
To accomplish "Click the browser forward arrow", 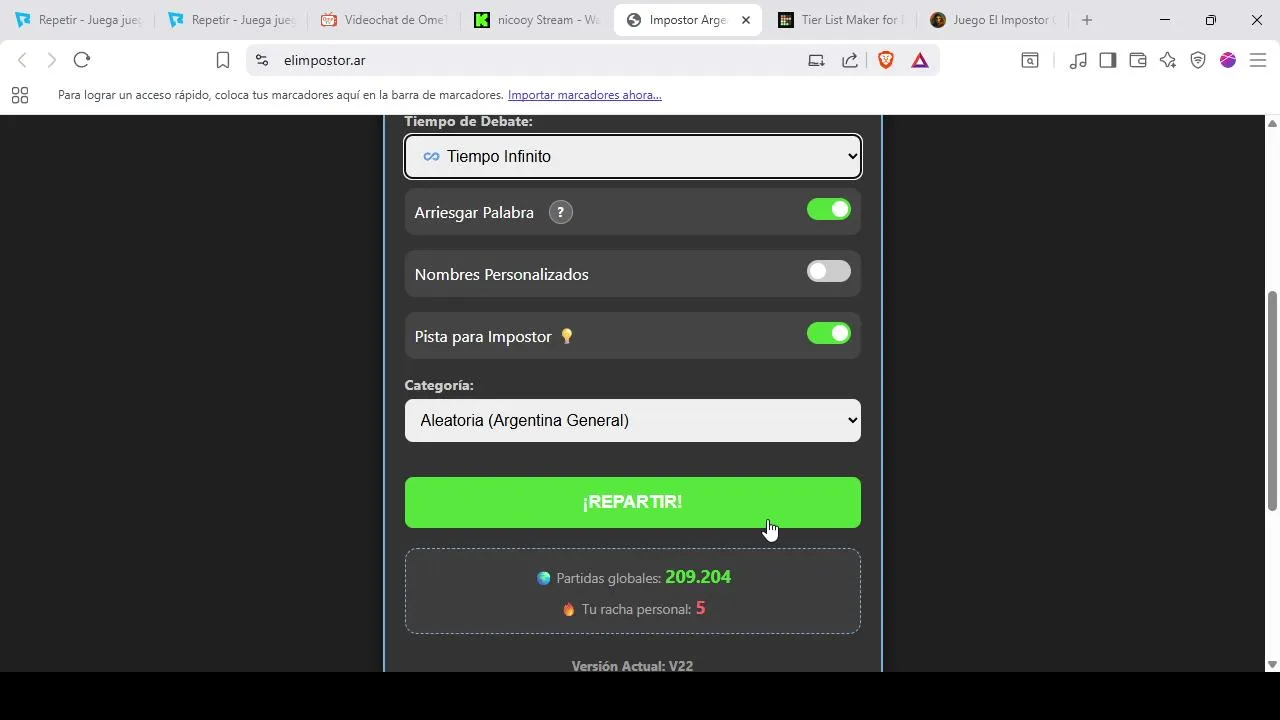I will (x=52, y=60).
